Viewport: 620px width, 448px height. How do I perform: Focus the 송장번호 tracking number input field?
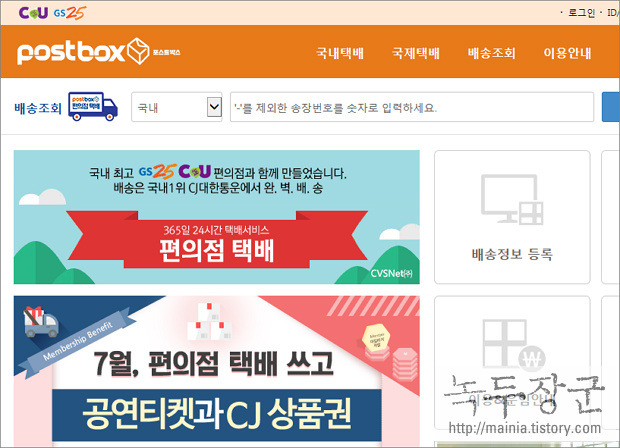pyautogui.click(x=412, y=107)
